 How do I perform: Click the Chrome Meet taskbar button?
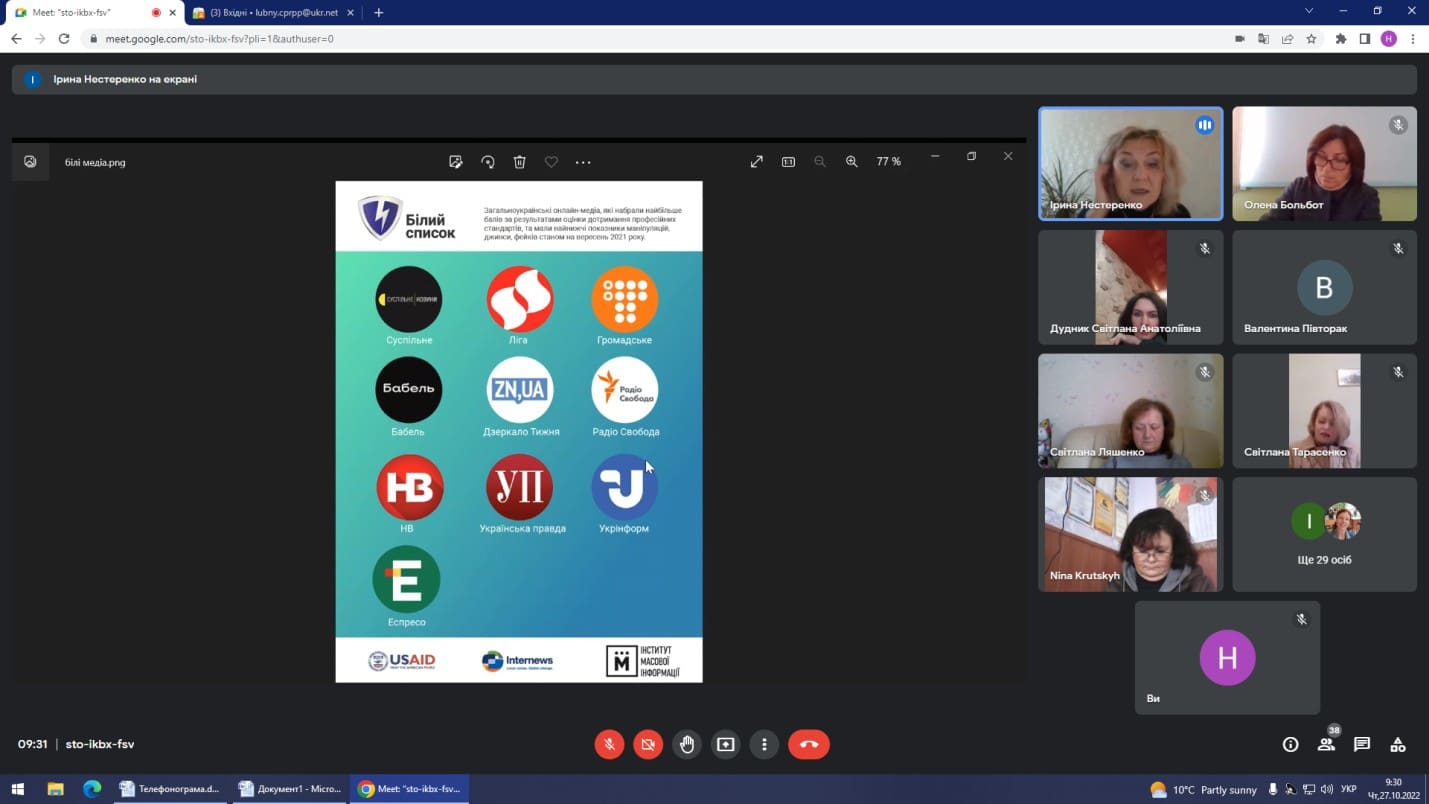tap(410, 789)
